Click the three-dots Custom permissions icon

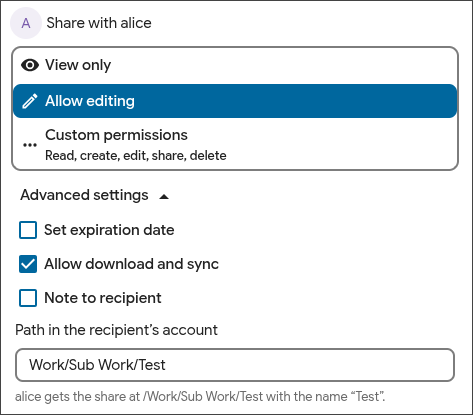coord(30,145)
